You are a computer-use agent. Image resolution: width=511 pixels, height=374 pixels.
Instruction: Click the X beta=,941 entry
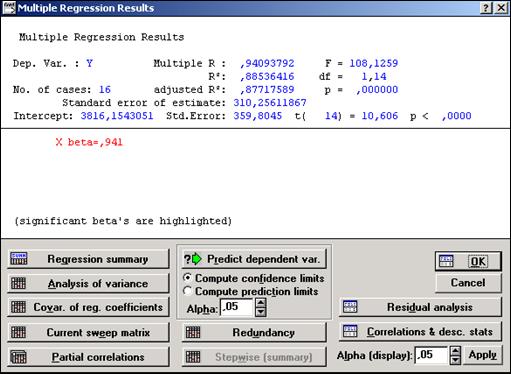point(89,142)
